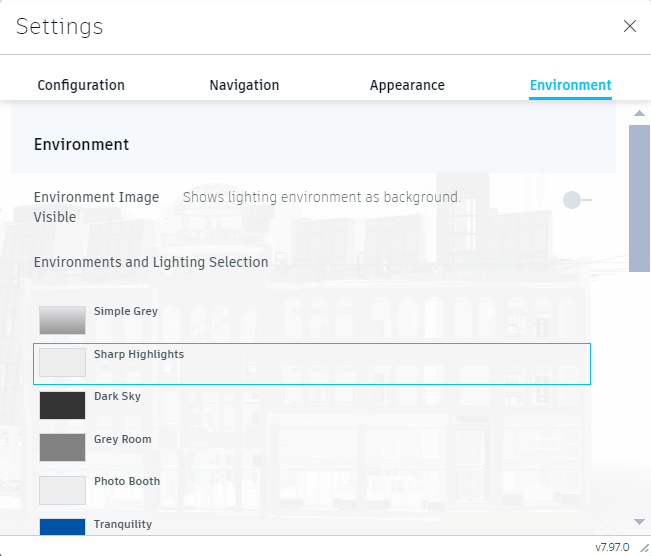Screen dimensions: 651x556
Task: Choose the Grey Room thumbnail swatch
Action: pyautogui.click(x=62, y=447)
